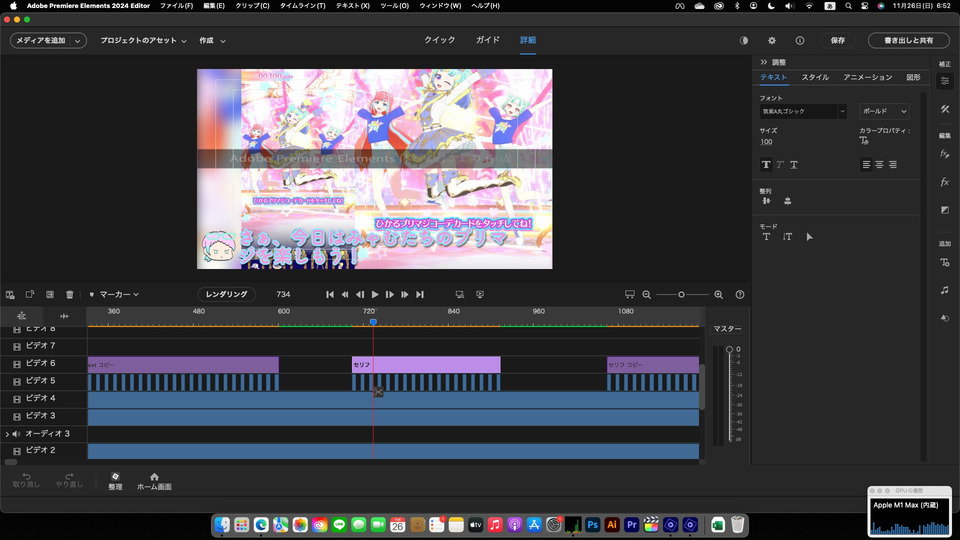Click the first timeline toolbar tool icon
The image size is (960, 540).
coord(10,294)
